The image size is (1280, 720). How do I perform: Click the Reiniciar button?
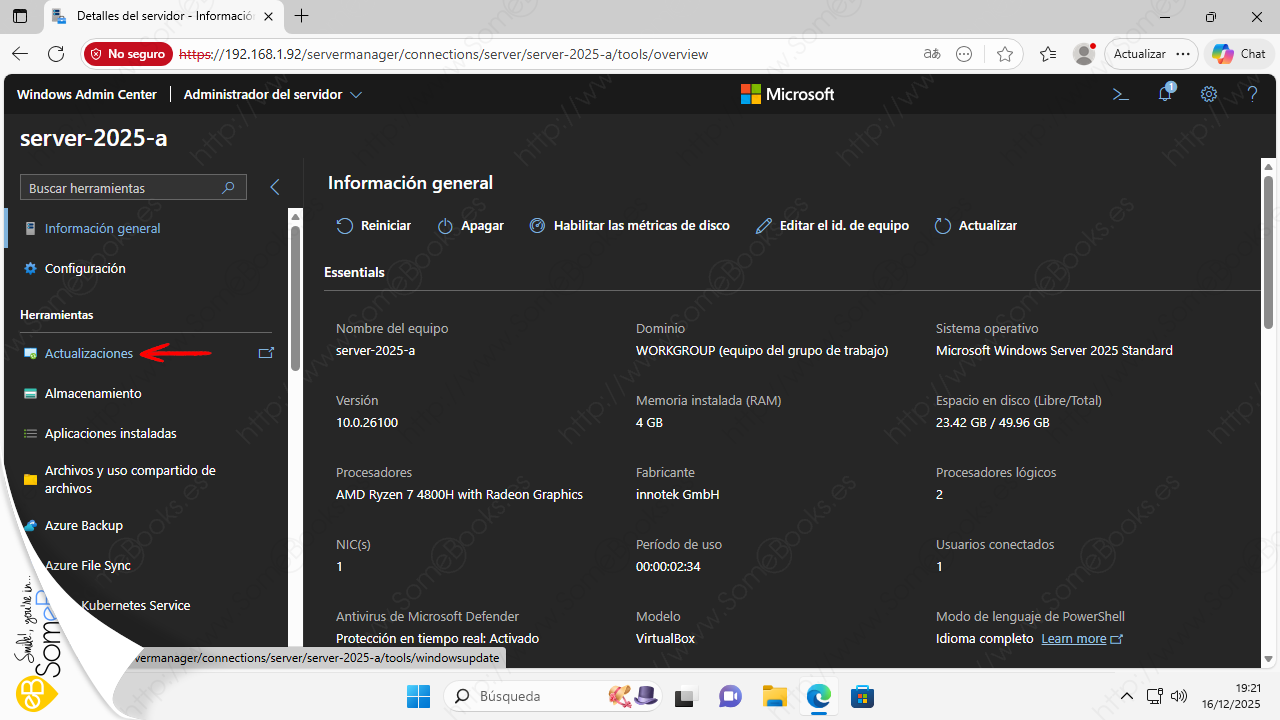(374, 226)
